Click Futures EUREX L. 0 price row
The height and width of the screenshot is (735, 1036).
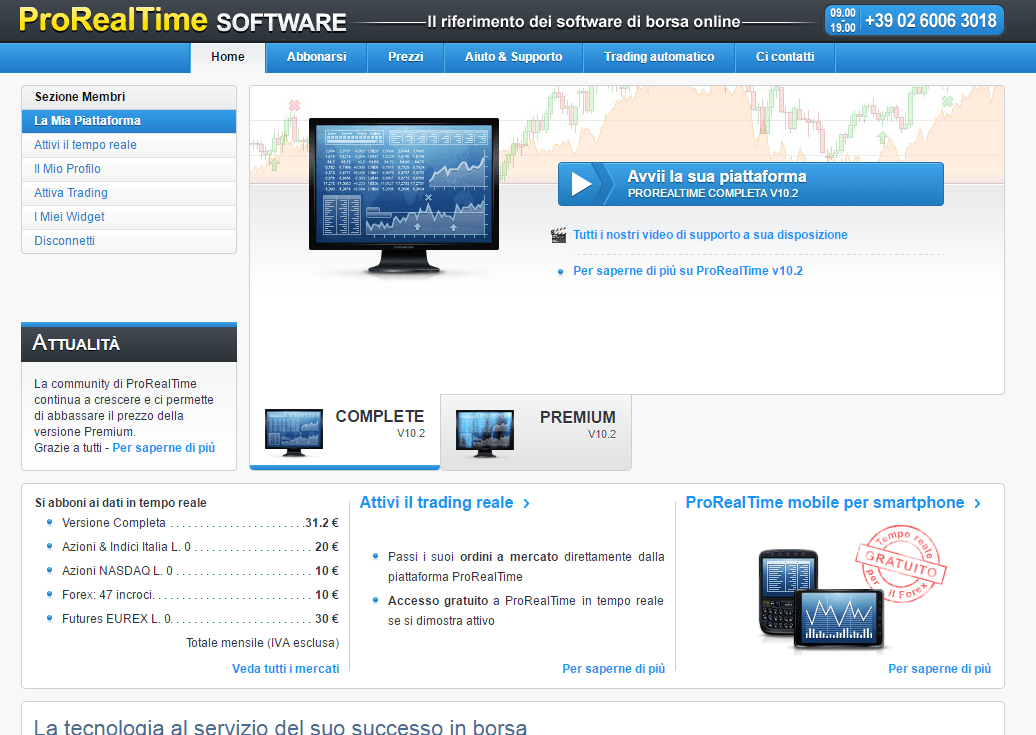coord(193,619)
